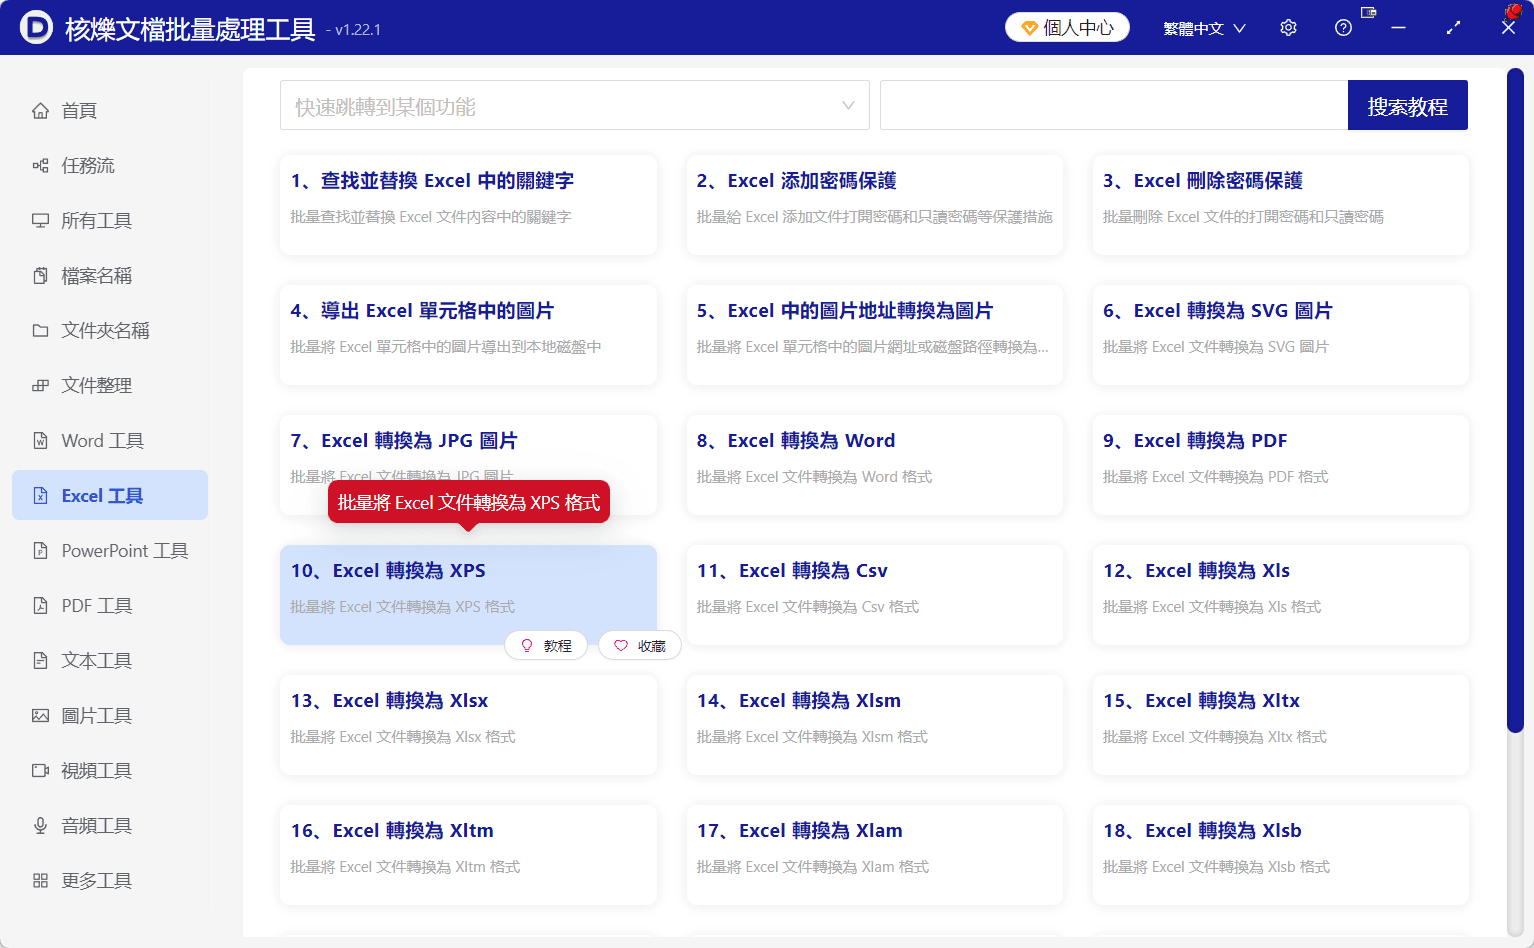Expand the 快速跳轉到某個功能 dropdown
Viewport: 1534px width, 948px height.
click(574, 106)
